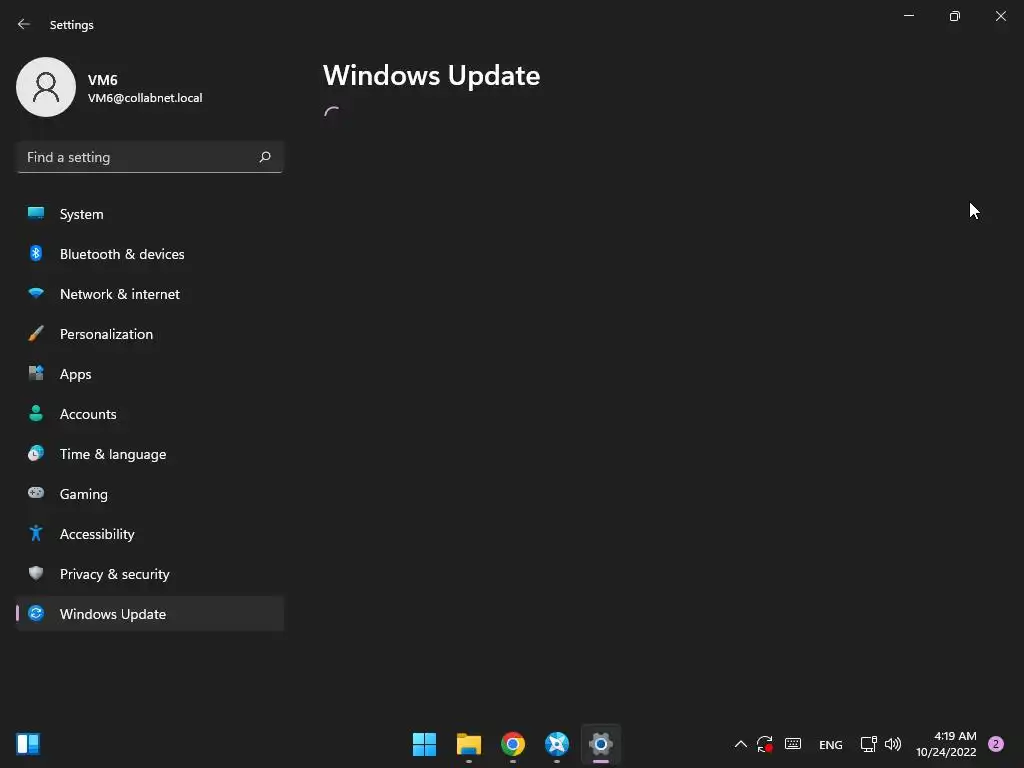Open notification center badge showing 2
1024x768 pixels.
click(x=996, y=744)
